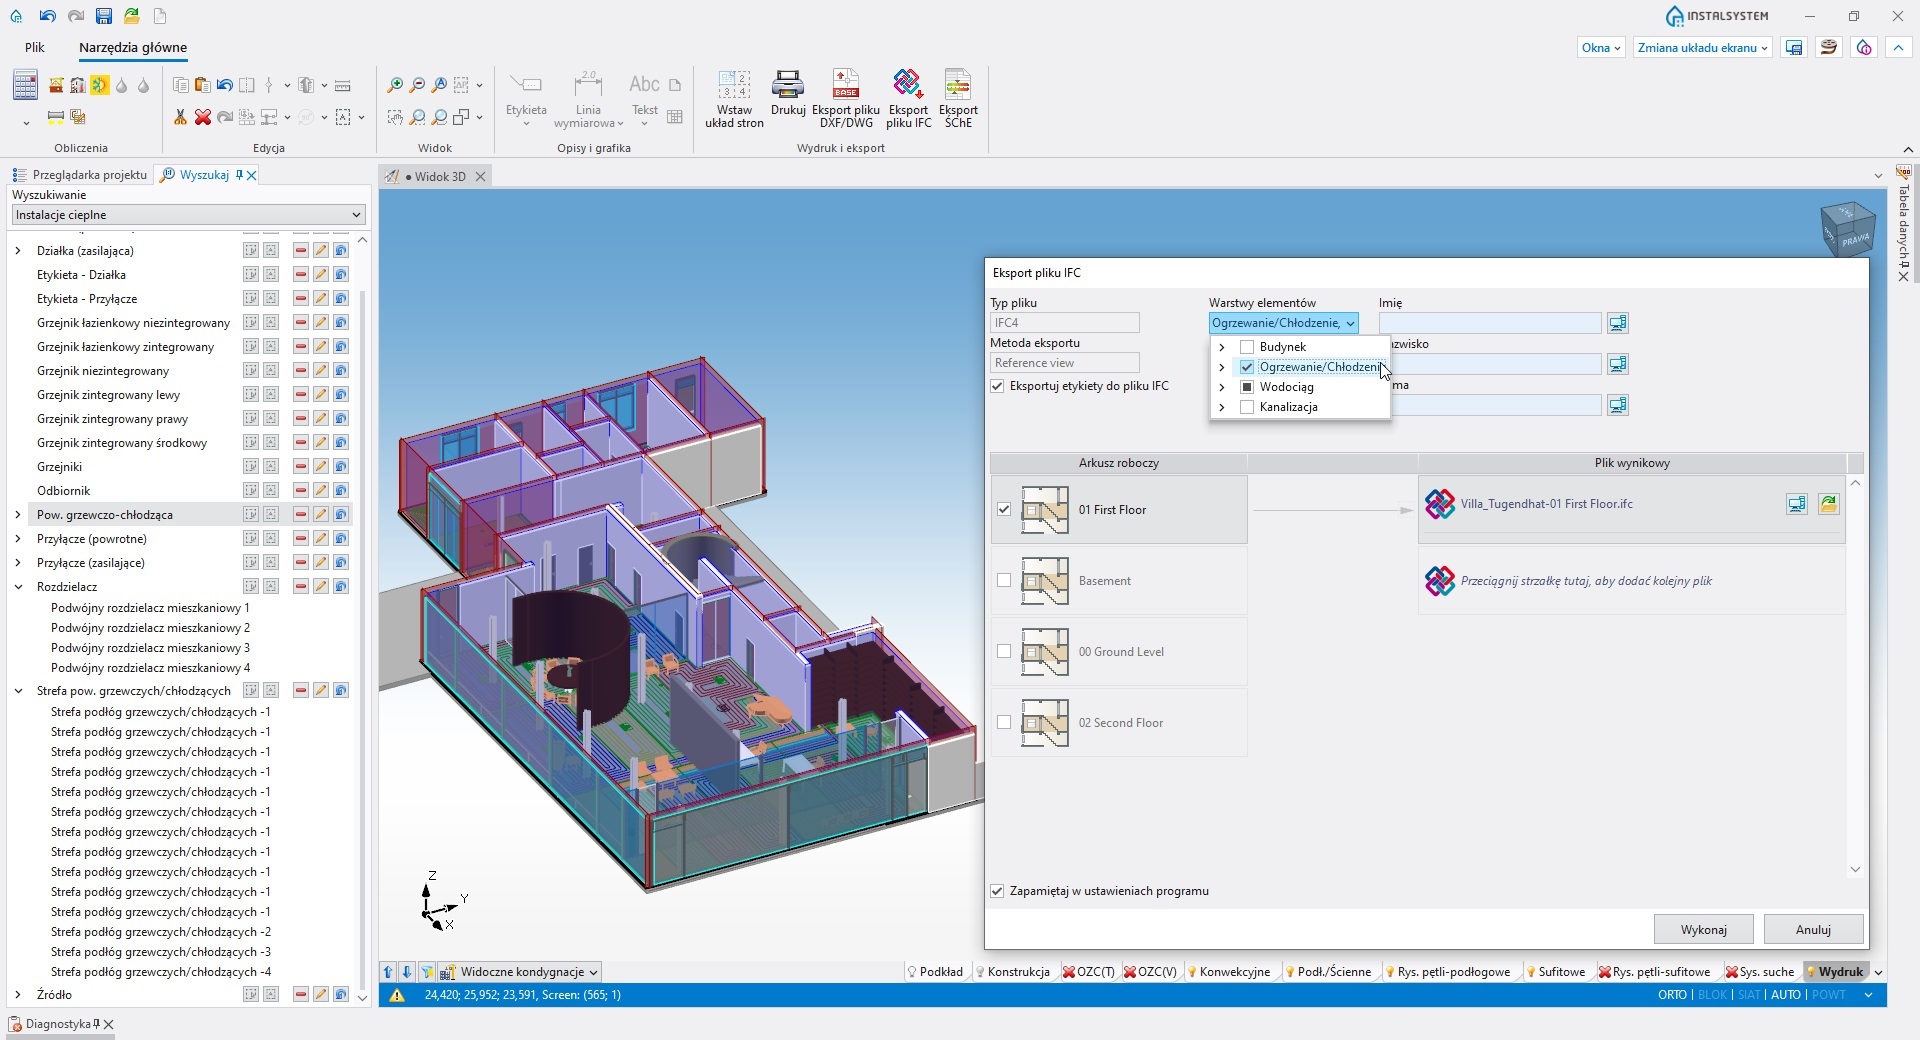1920x1040 pixels.
Task: Click the Anuluj button
Action: pos(1813,930)
